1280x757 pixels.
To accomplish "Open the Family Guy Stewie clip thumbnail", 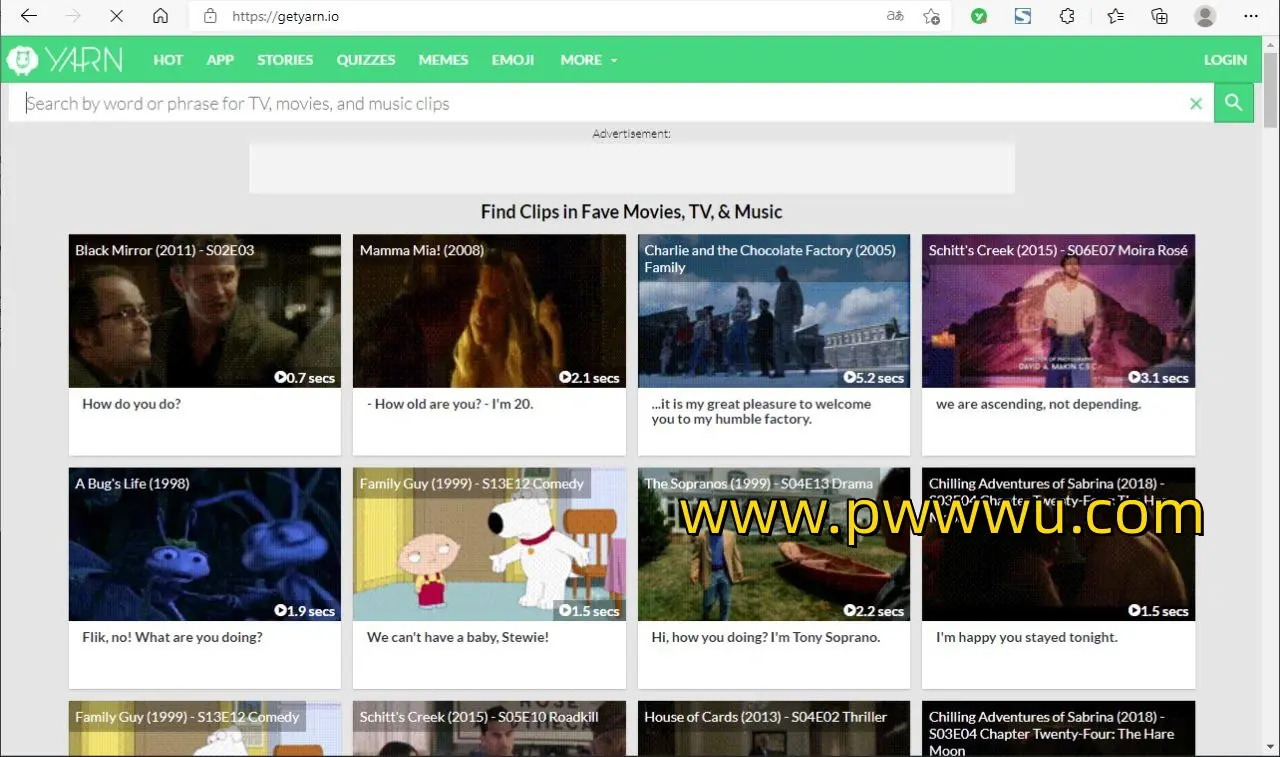I will click(x=489, y=545).
